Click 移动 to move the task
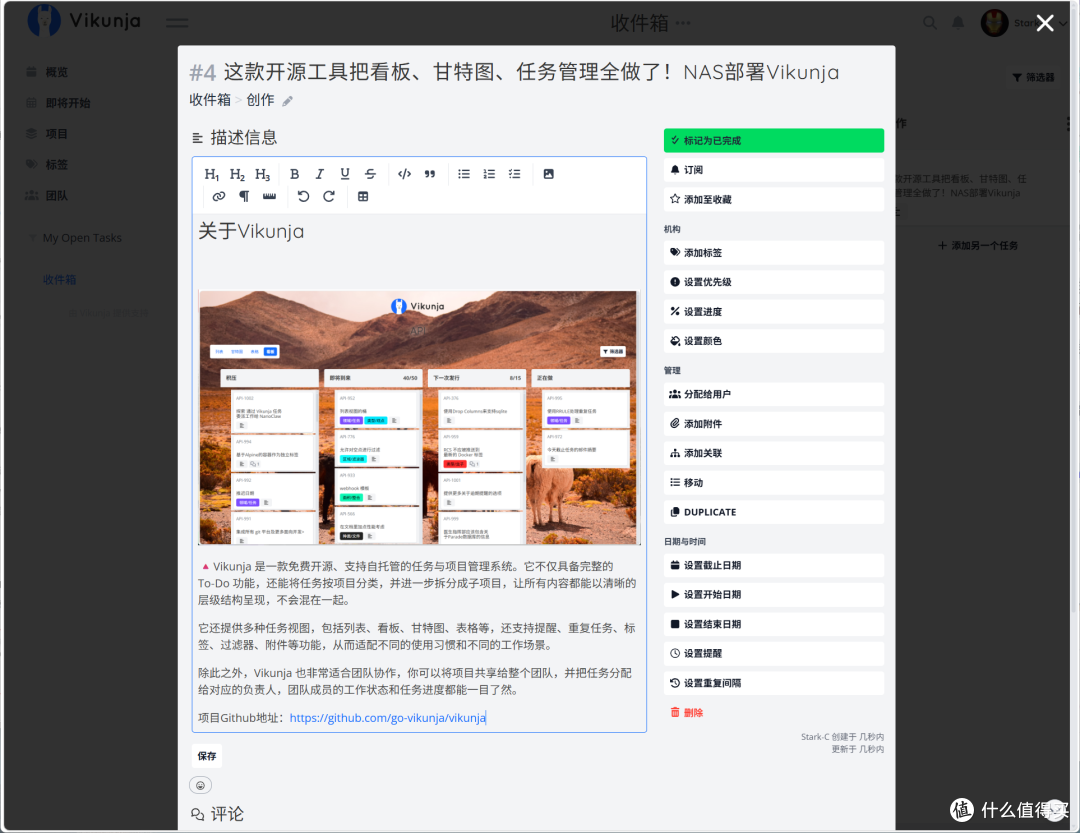 [773, 483]
